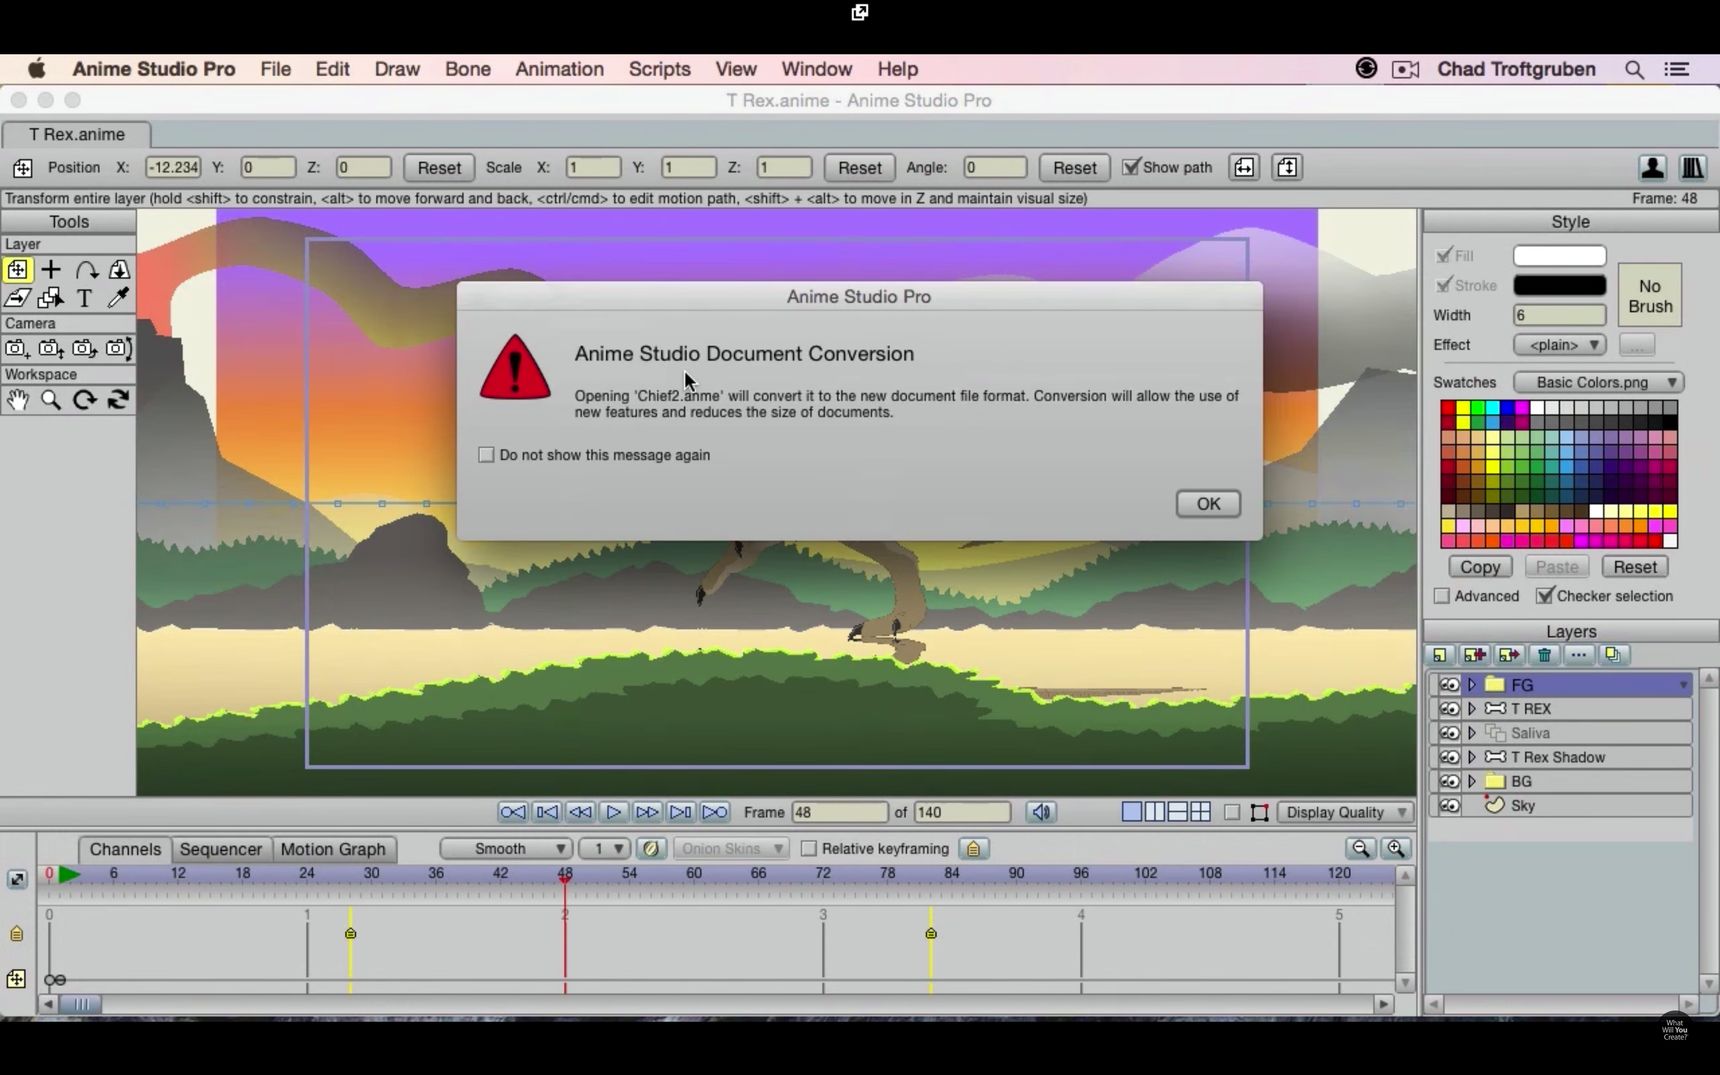Select the Track Camera tool
The width and height of the screenshot is (1720, 1075).
pos(17,349)
